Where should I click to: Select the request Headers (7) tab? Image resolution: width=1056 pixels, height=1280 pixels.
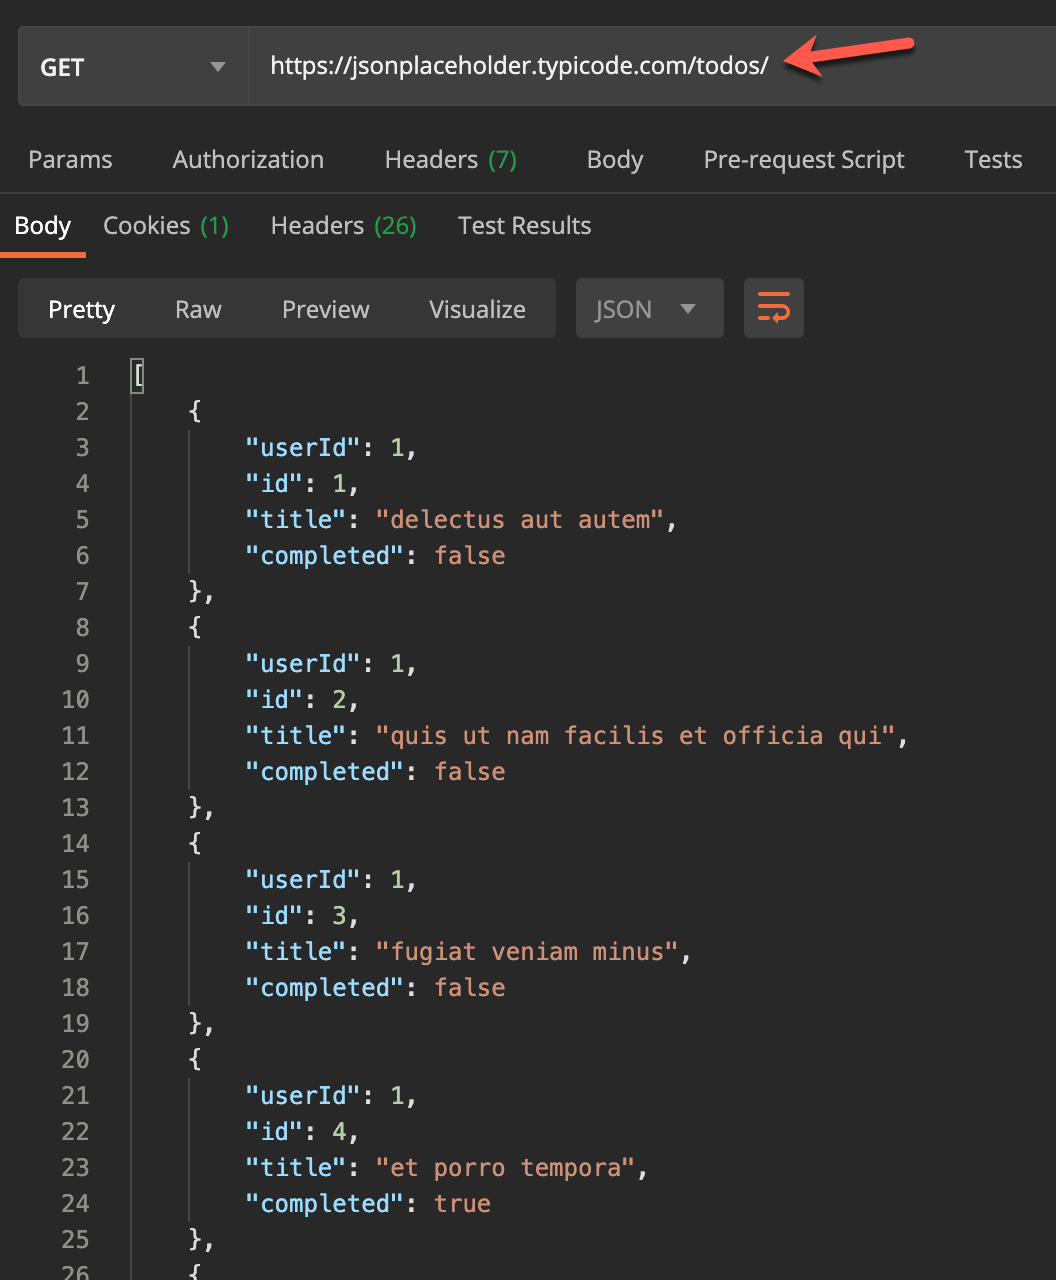tap(450, 160)
